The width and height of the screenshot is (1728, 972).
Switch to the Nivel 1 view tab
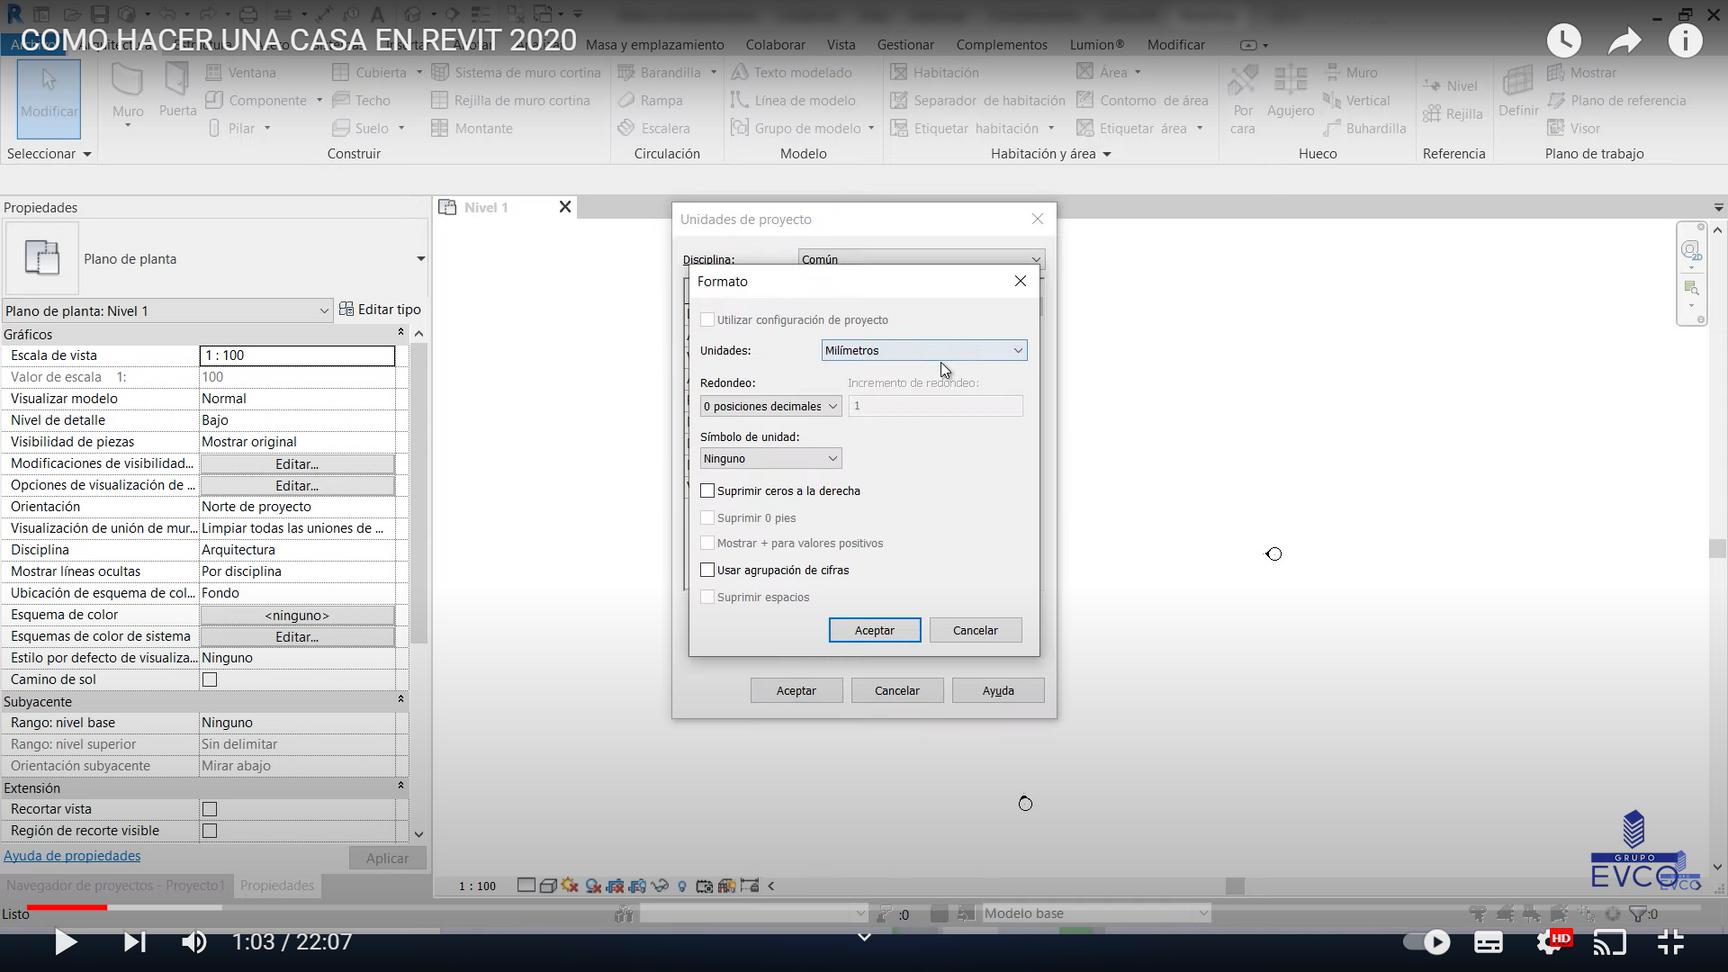click(487, 207)
